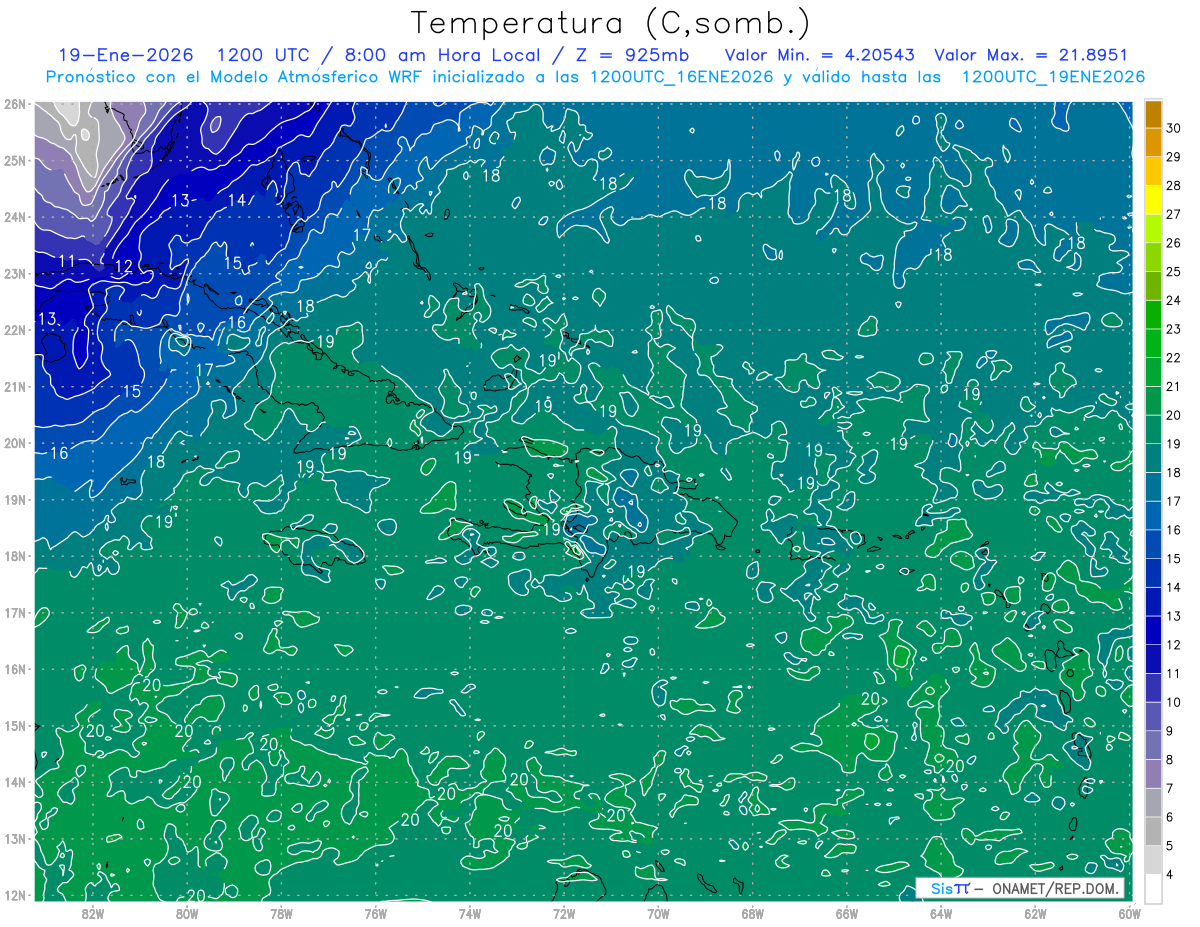The width and height of the screenshot is (1200, 927).
Task: Click the longitude label "74W"
Action: (x=470, y=913)
